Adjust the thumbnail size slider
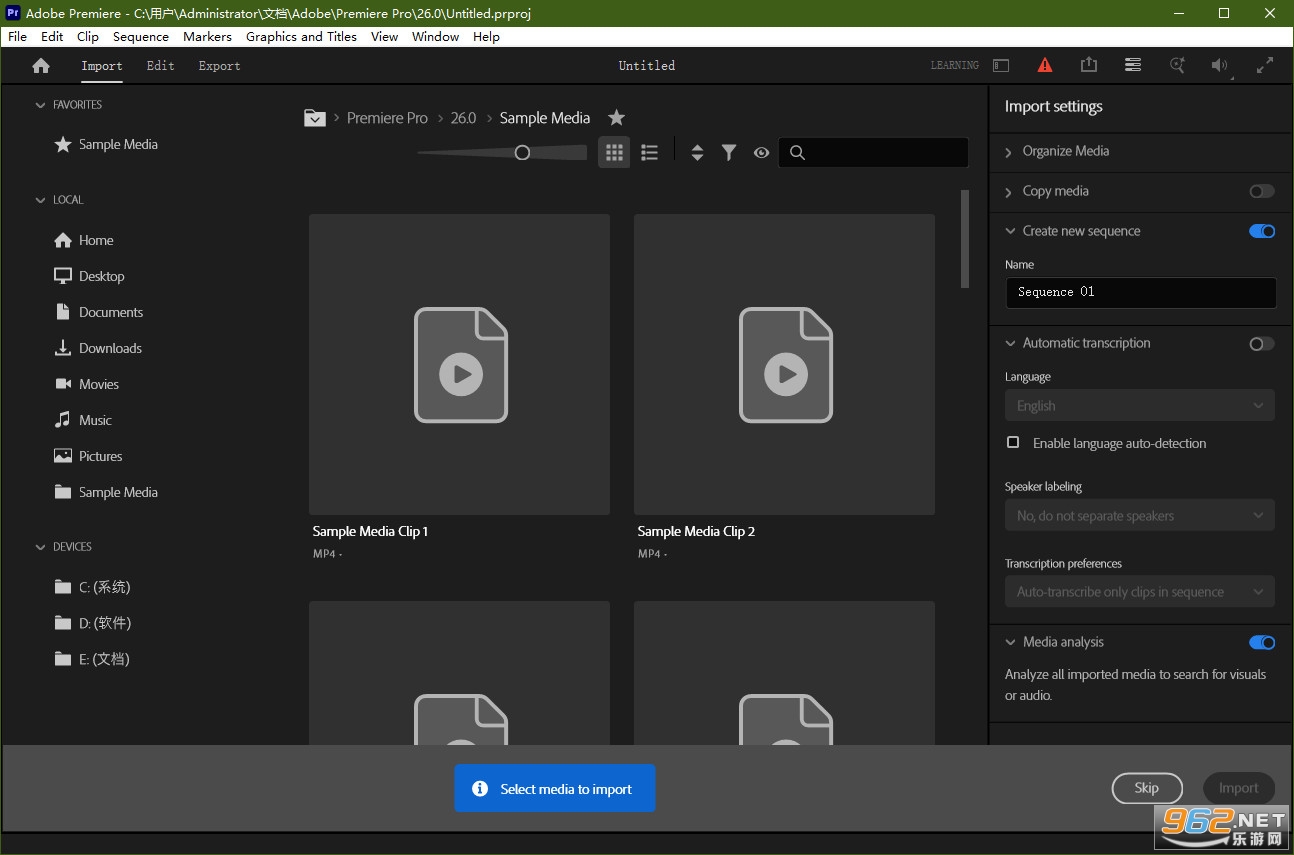Image resolution: width=1294 pixels, height=855 pixels. tap(502, 152)
